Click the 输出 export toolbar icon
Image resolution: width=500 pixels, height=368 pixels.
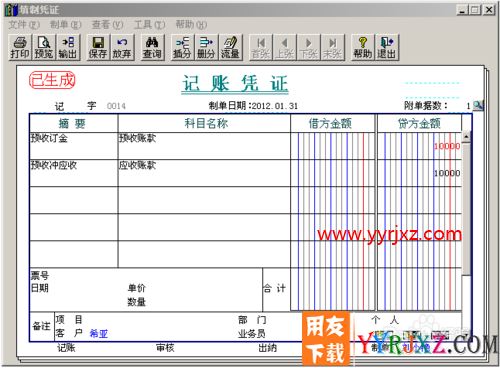pyautogui.click(x=68, y=47)
